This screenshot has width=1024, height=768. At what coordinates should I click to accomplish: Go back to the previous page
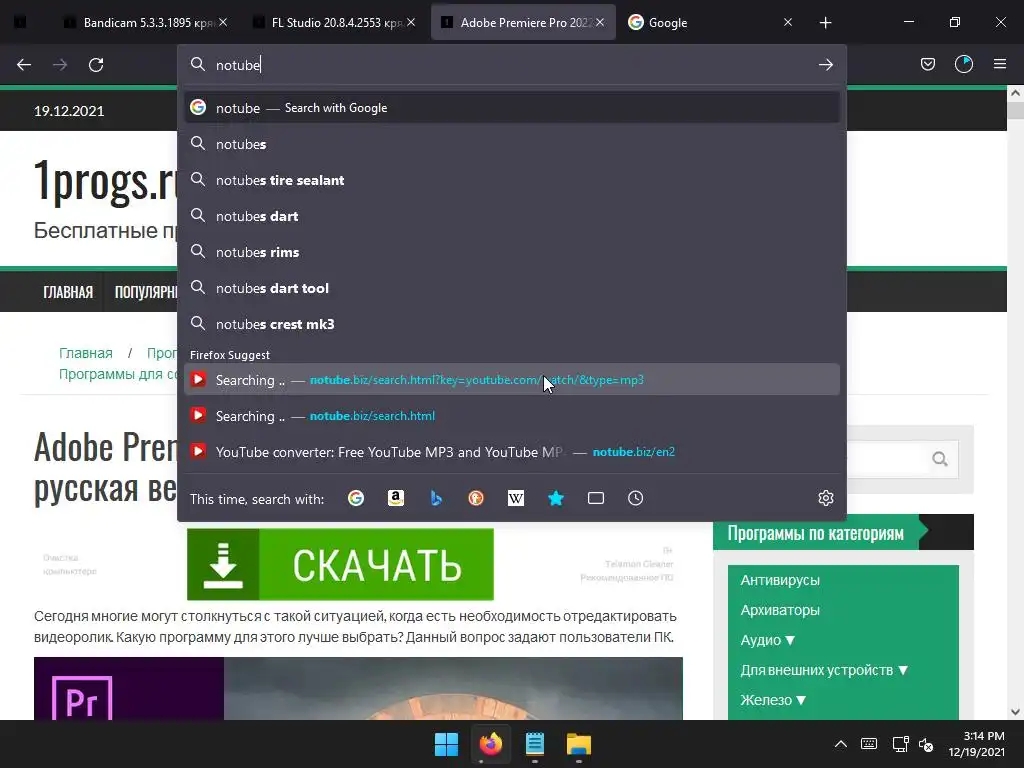24,65
